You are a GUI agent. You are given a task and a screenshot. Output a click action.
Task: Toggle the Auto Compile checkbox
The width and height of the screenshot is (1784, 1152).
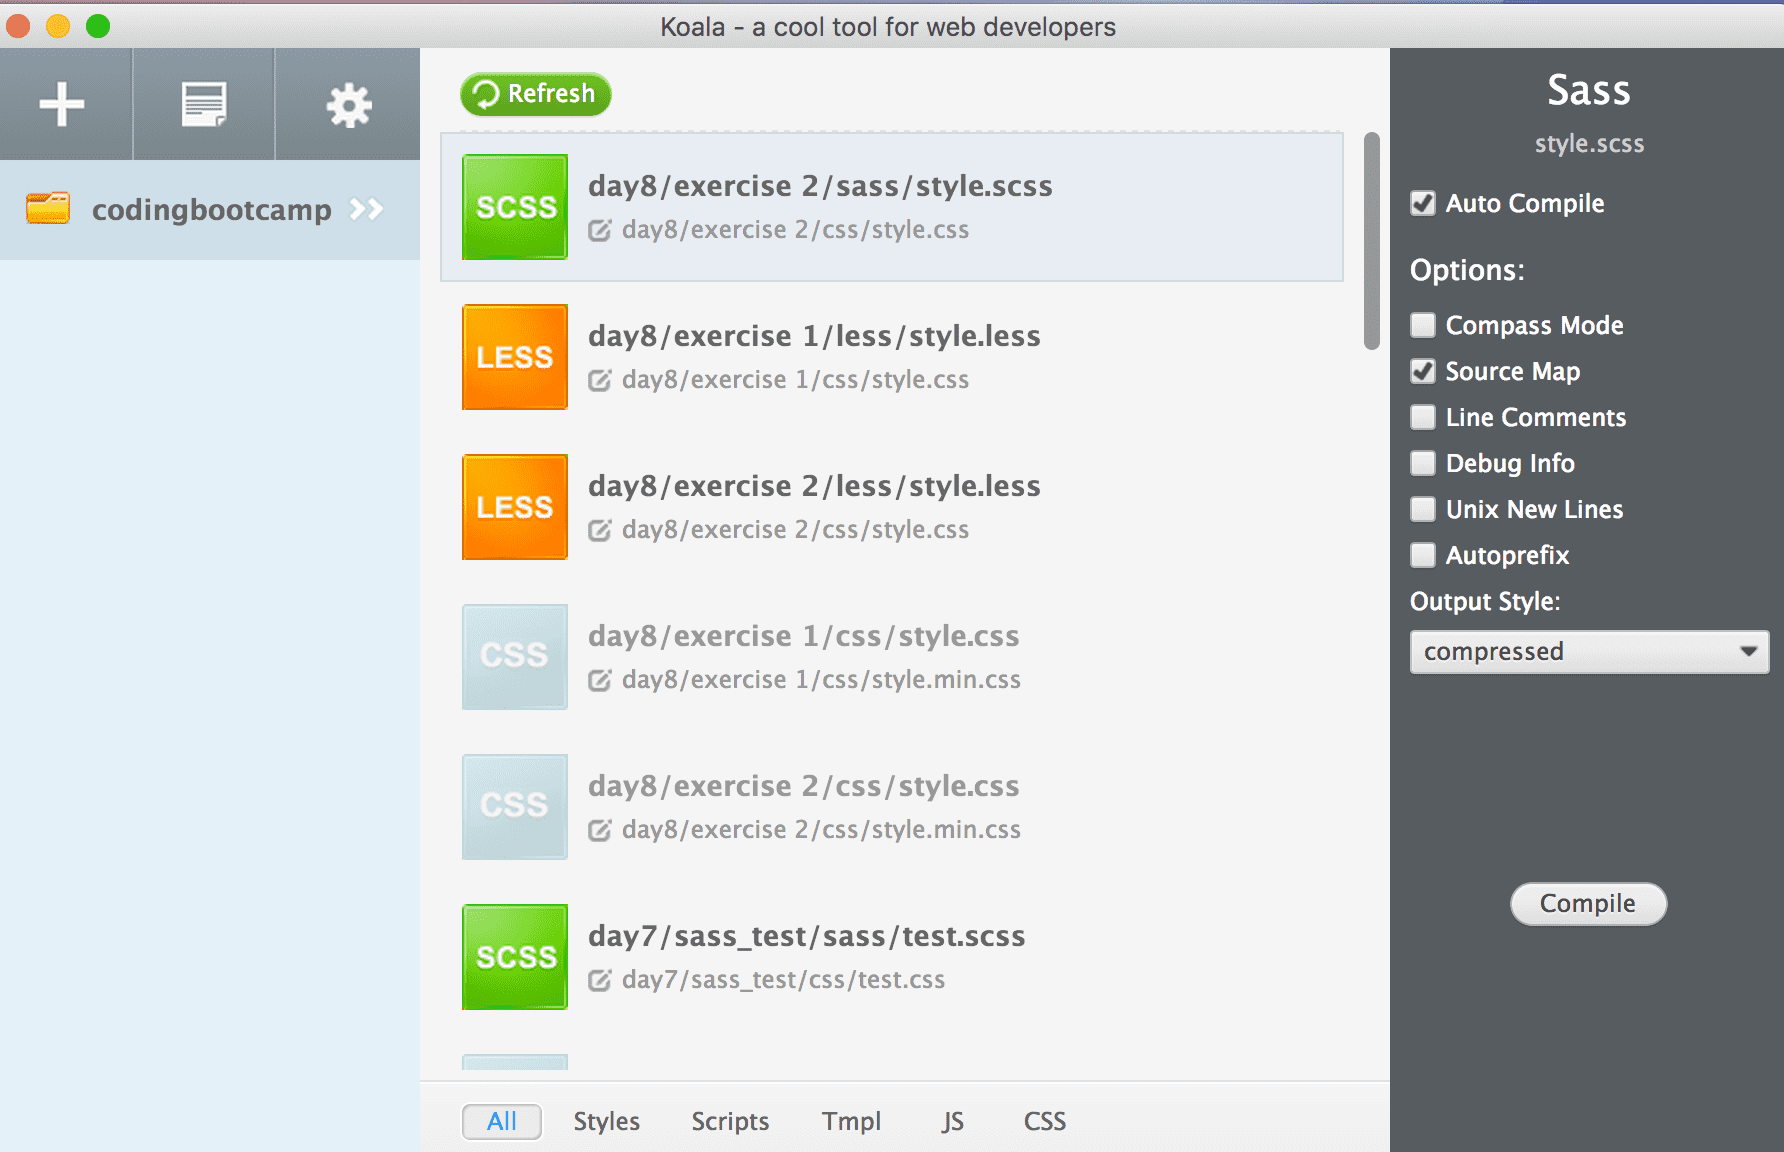pyautogui.click(x=1423, y=203)
